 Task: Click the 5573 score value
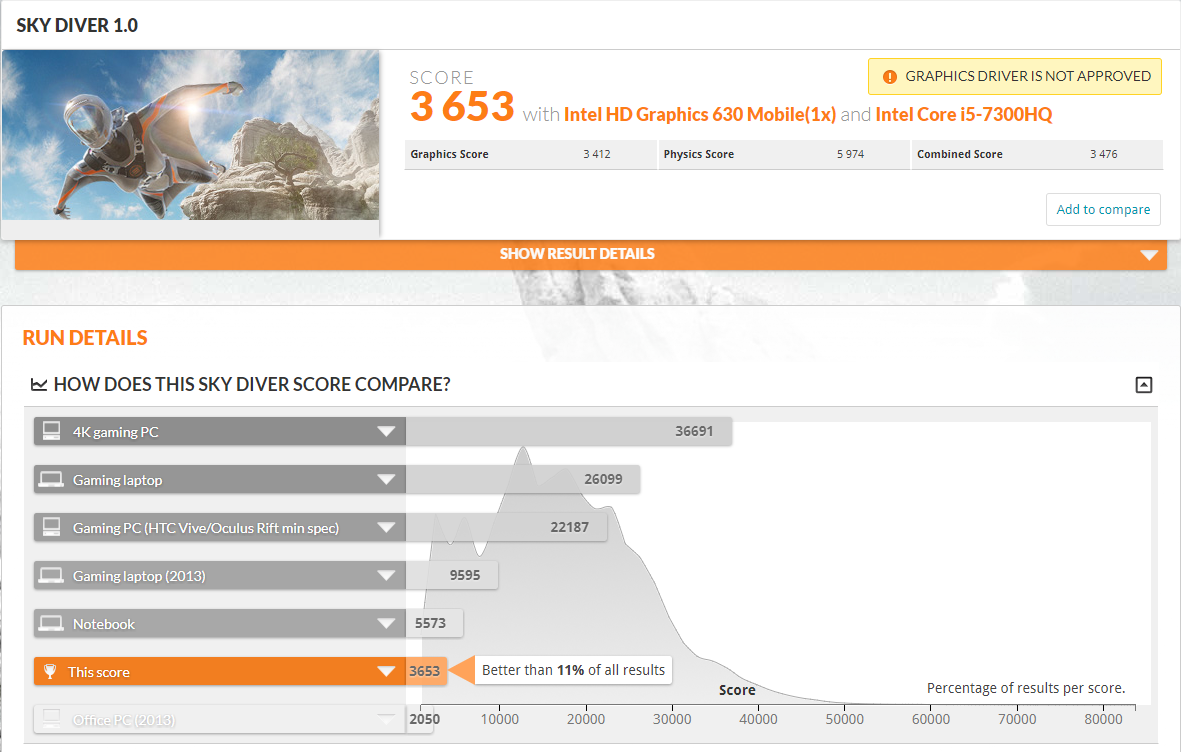(x=430, y=623)
